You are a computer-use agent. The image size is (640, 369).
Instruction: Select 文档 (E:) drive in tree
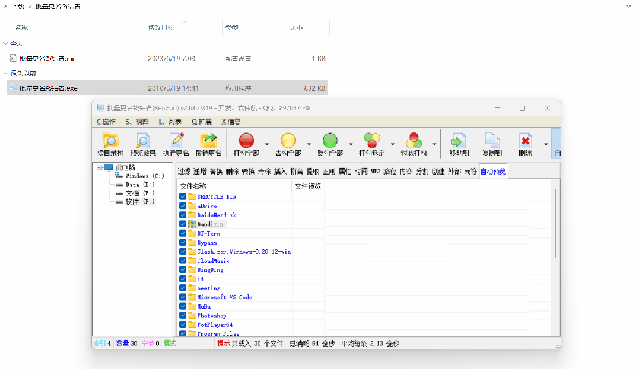tap(140, 193)
